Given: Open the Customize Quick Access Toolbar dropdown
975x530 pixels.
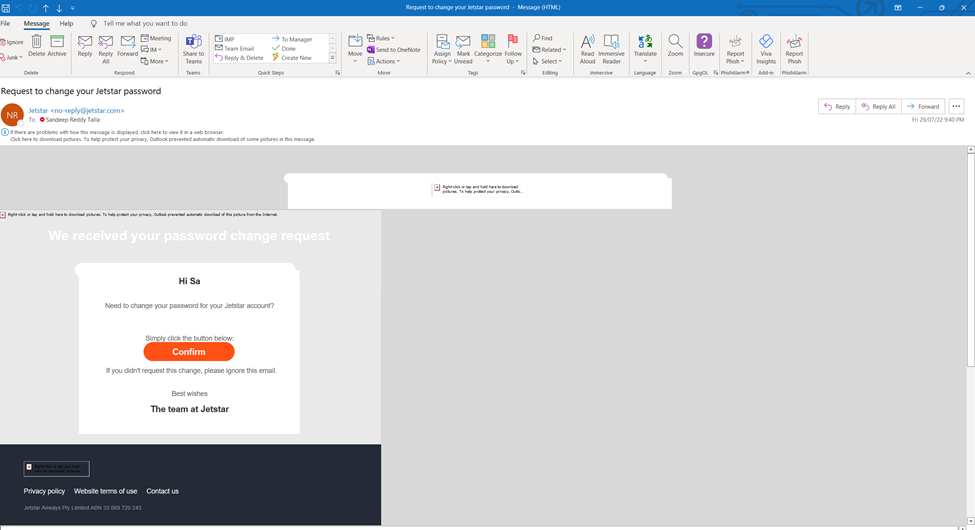Looking at the screenshot, I should tap(72, 8).
